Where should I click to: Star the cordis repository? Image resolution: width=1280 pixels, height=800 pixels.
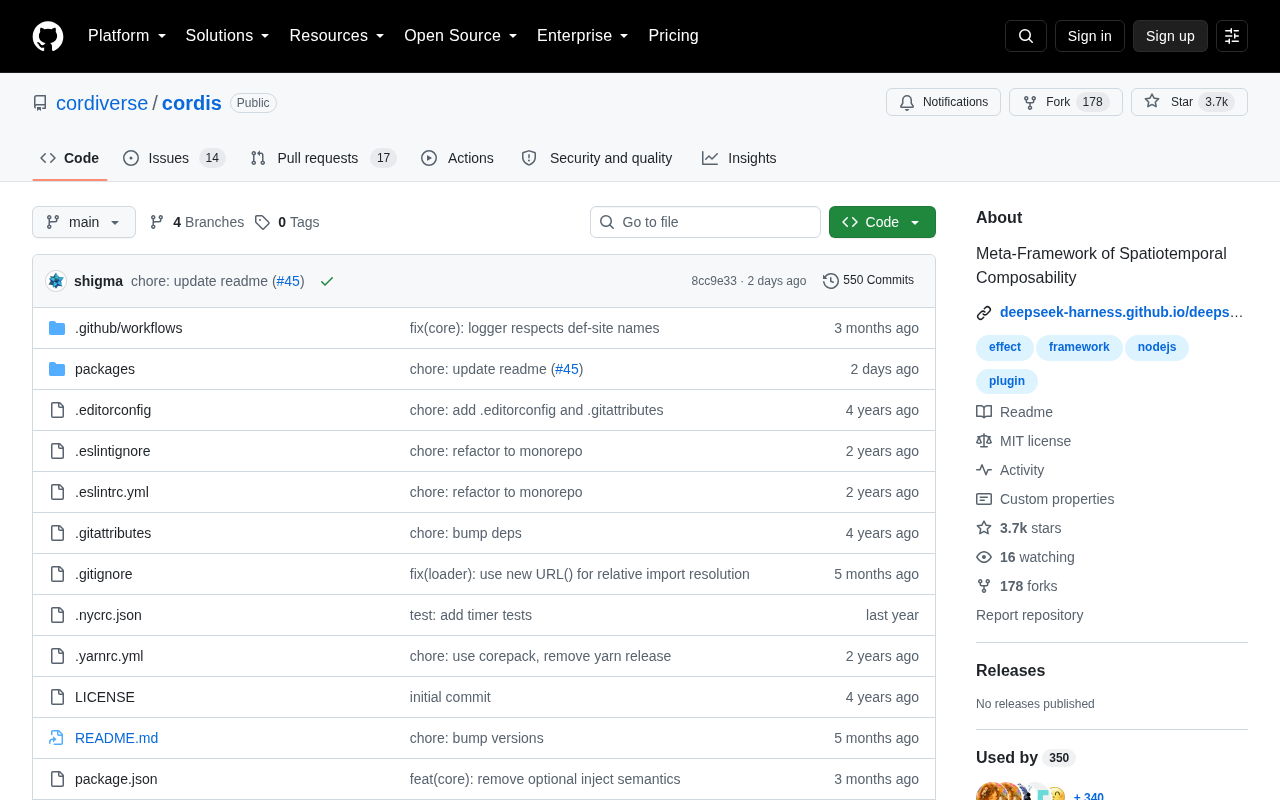[x=1189, y=102]
